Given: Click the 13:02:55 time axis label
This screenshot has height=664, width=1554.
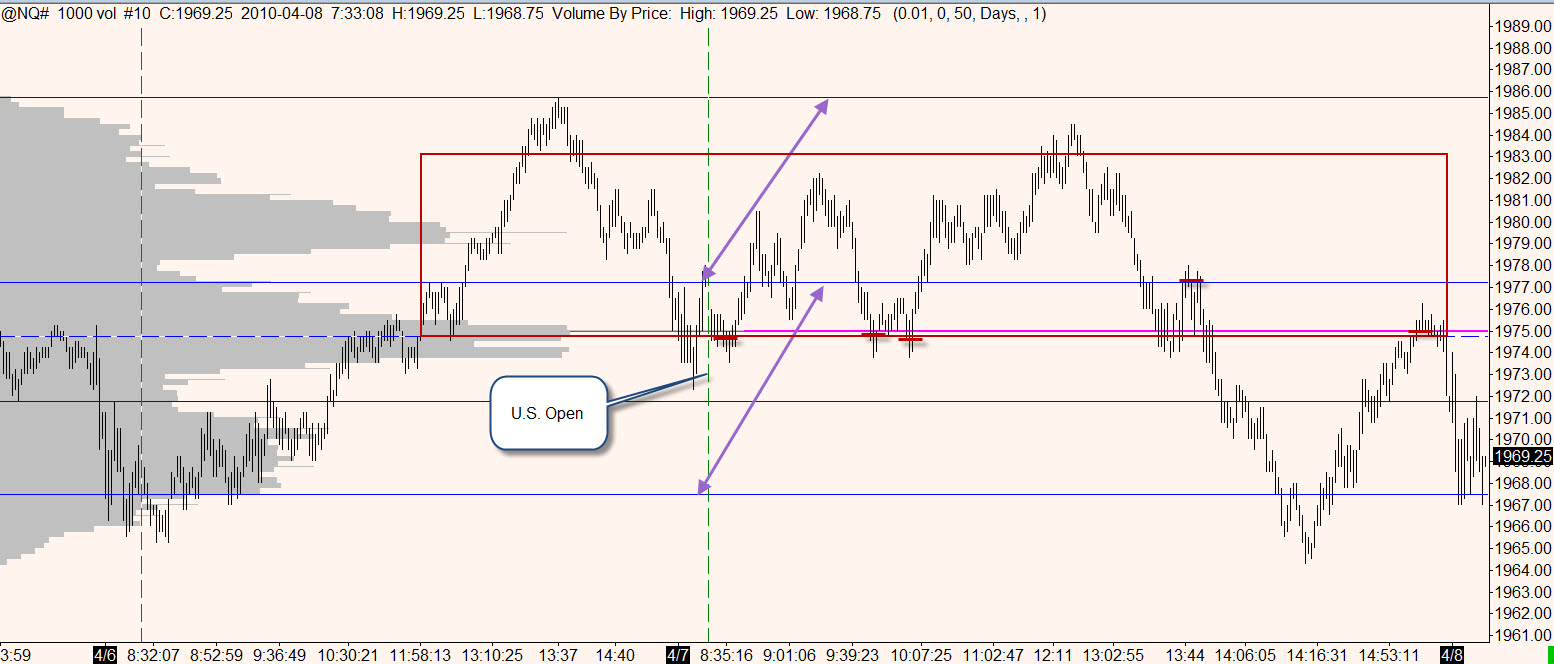Looking at the screenshot, I should (x=1112, y=656).
